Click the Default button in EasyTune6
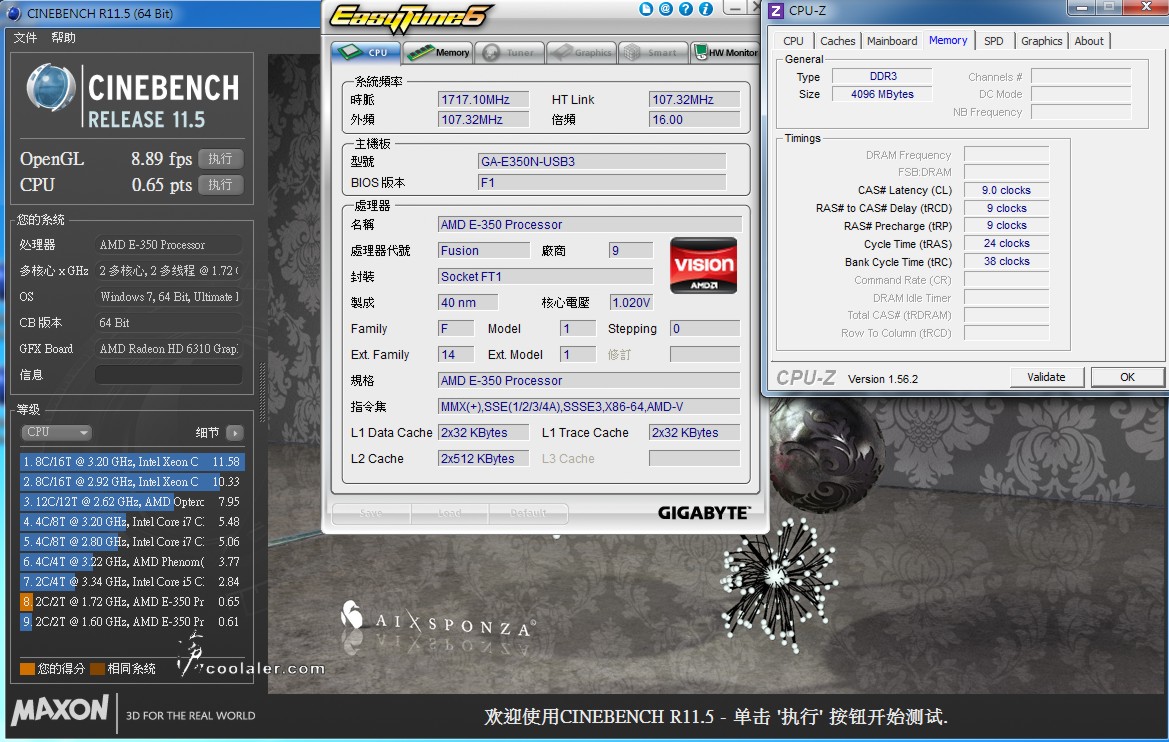Screen dimensions: 1169x742 click(529, 514)
